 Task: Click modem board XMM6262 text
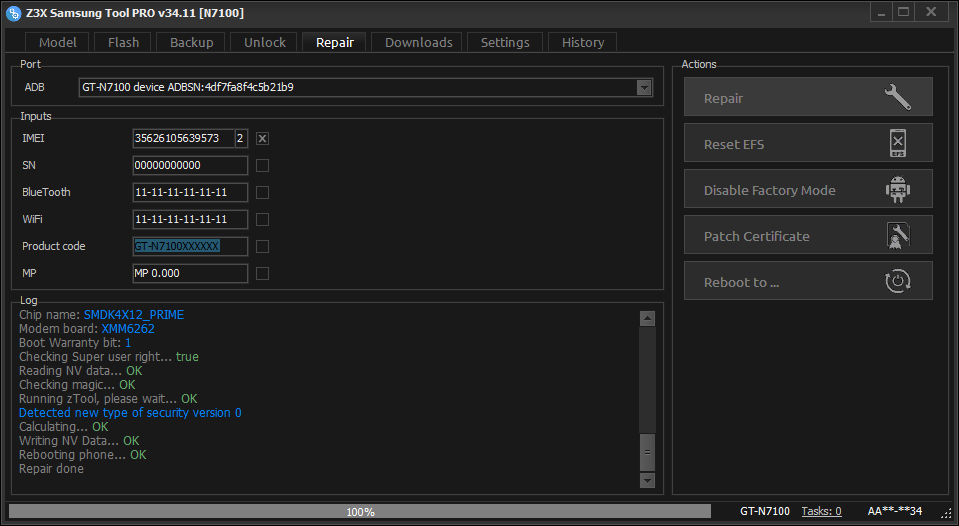[128, 328]
